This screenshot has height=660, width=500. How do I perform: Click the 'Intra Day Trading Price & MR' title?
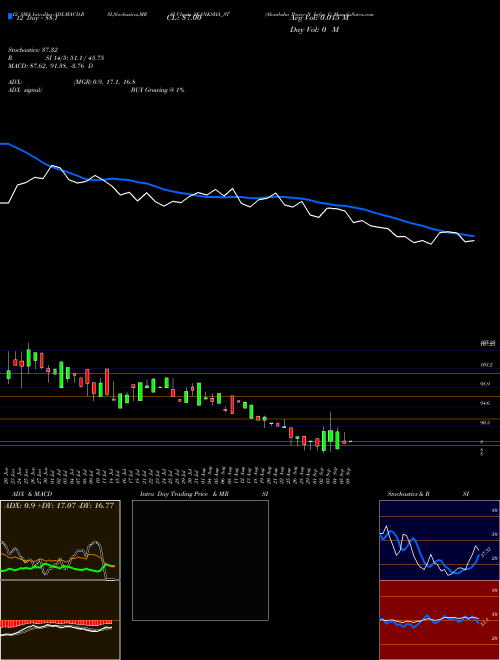(x=184, y=494)
